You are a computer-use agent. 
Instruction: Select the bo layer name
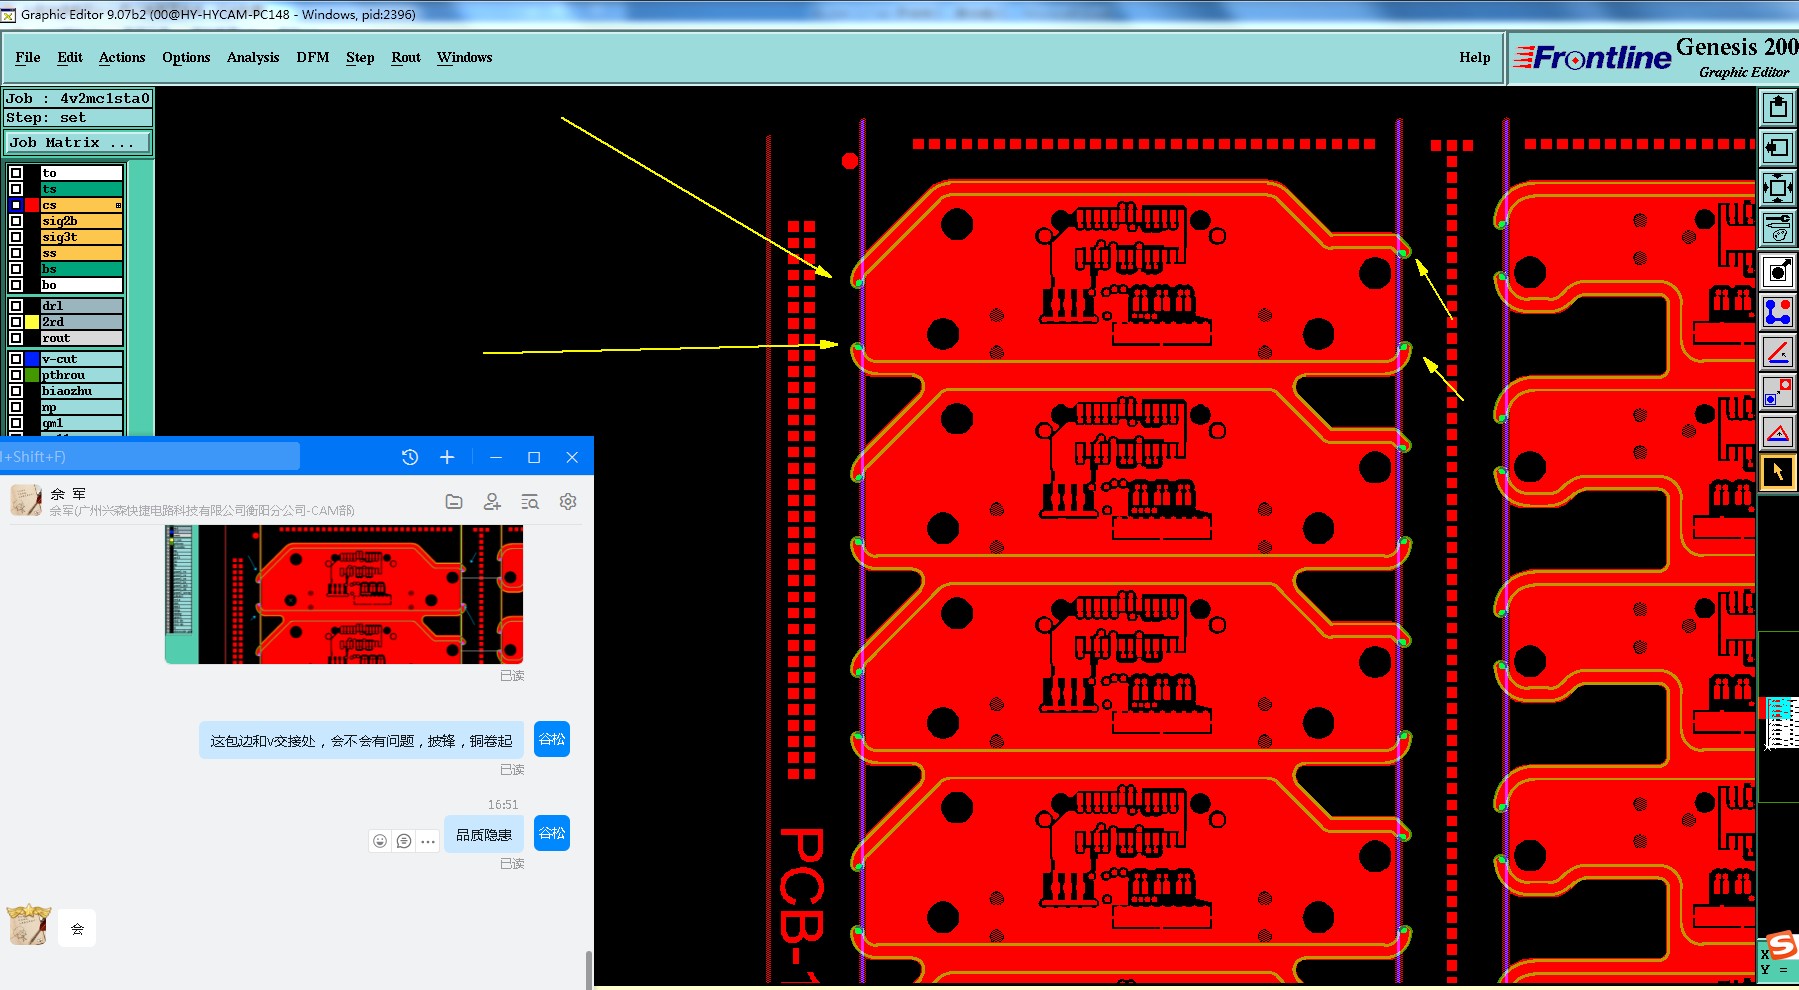tap(82, 285)
